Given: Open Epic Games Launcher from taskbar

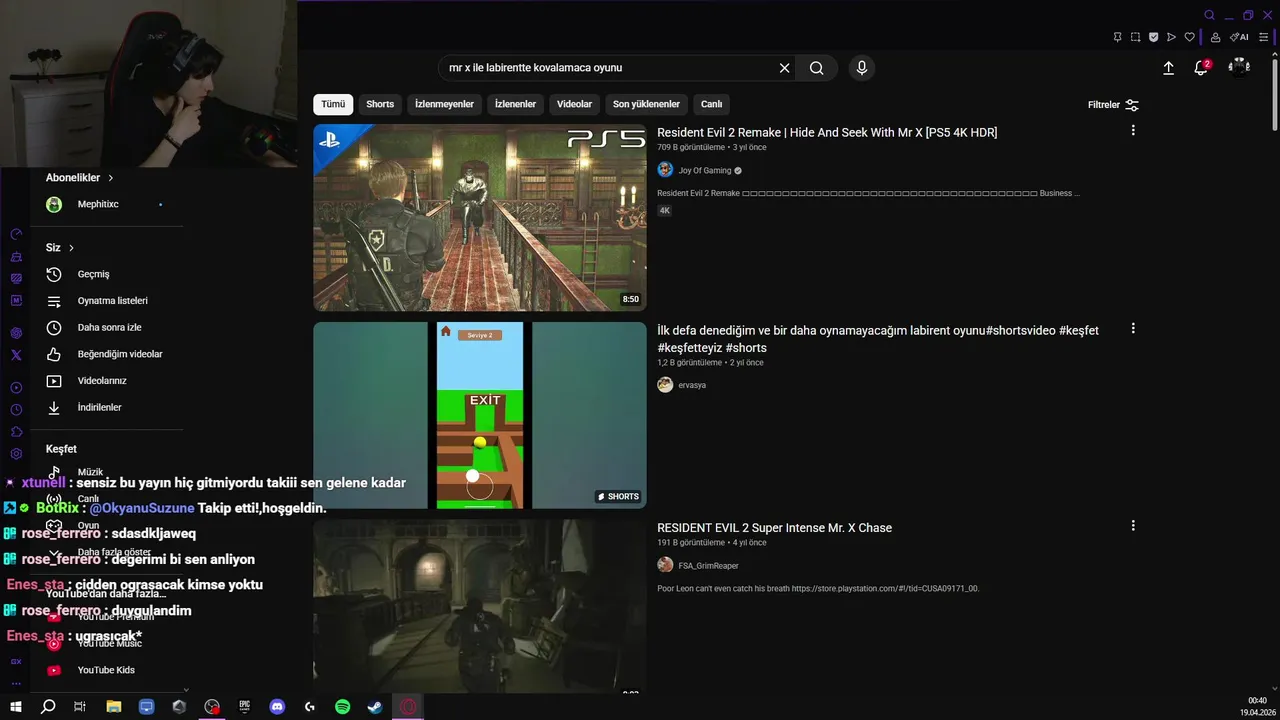Looking at the screenshot, I should (244, 707).
